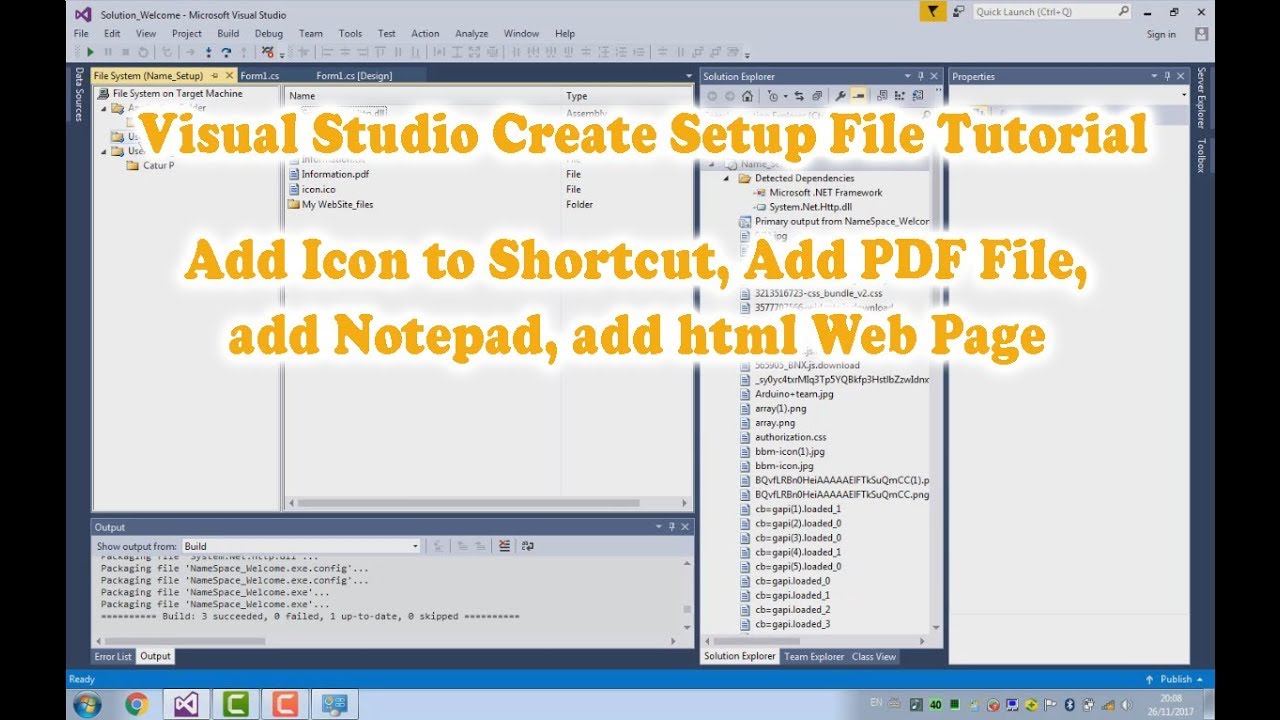The height and width of the screenshot is (720, 1280).
Task: Open the Build menu
Action: [228, 33]
